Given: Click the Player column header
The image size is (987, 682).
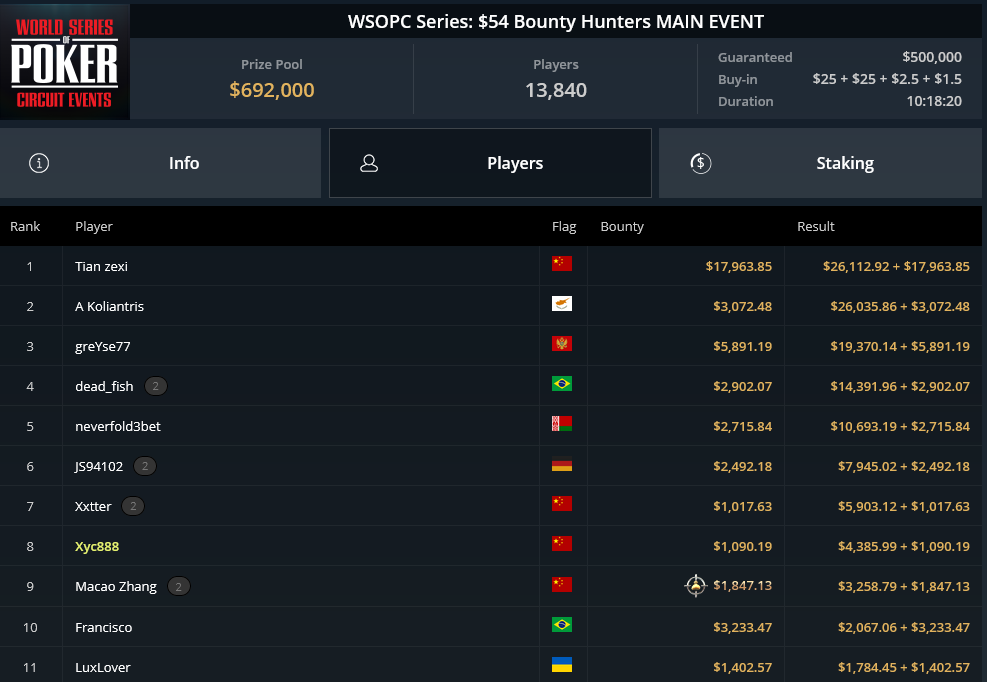Looking at the screenshot, I should click(94, 227).
